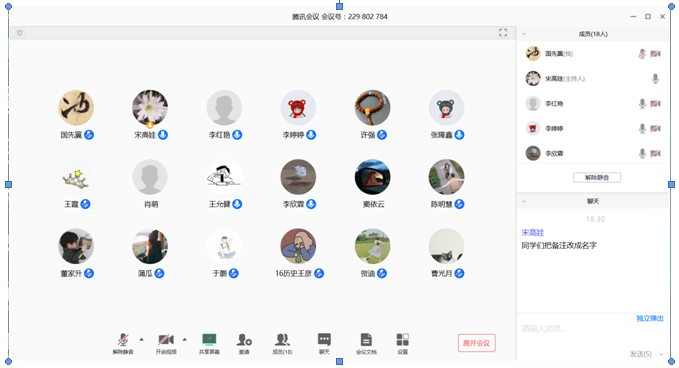Open 设置 settings grid icon
The image size is (679, 368).
pos(402,339)
